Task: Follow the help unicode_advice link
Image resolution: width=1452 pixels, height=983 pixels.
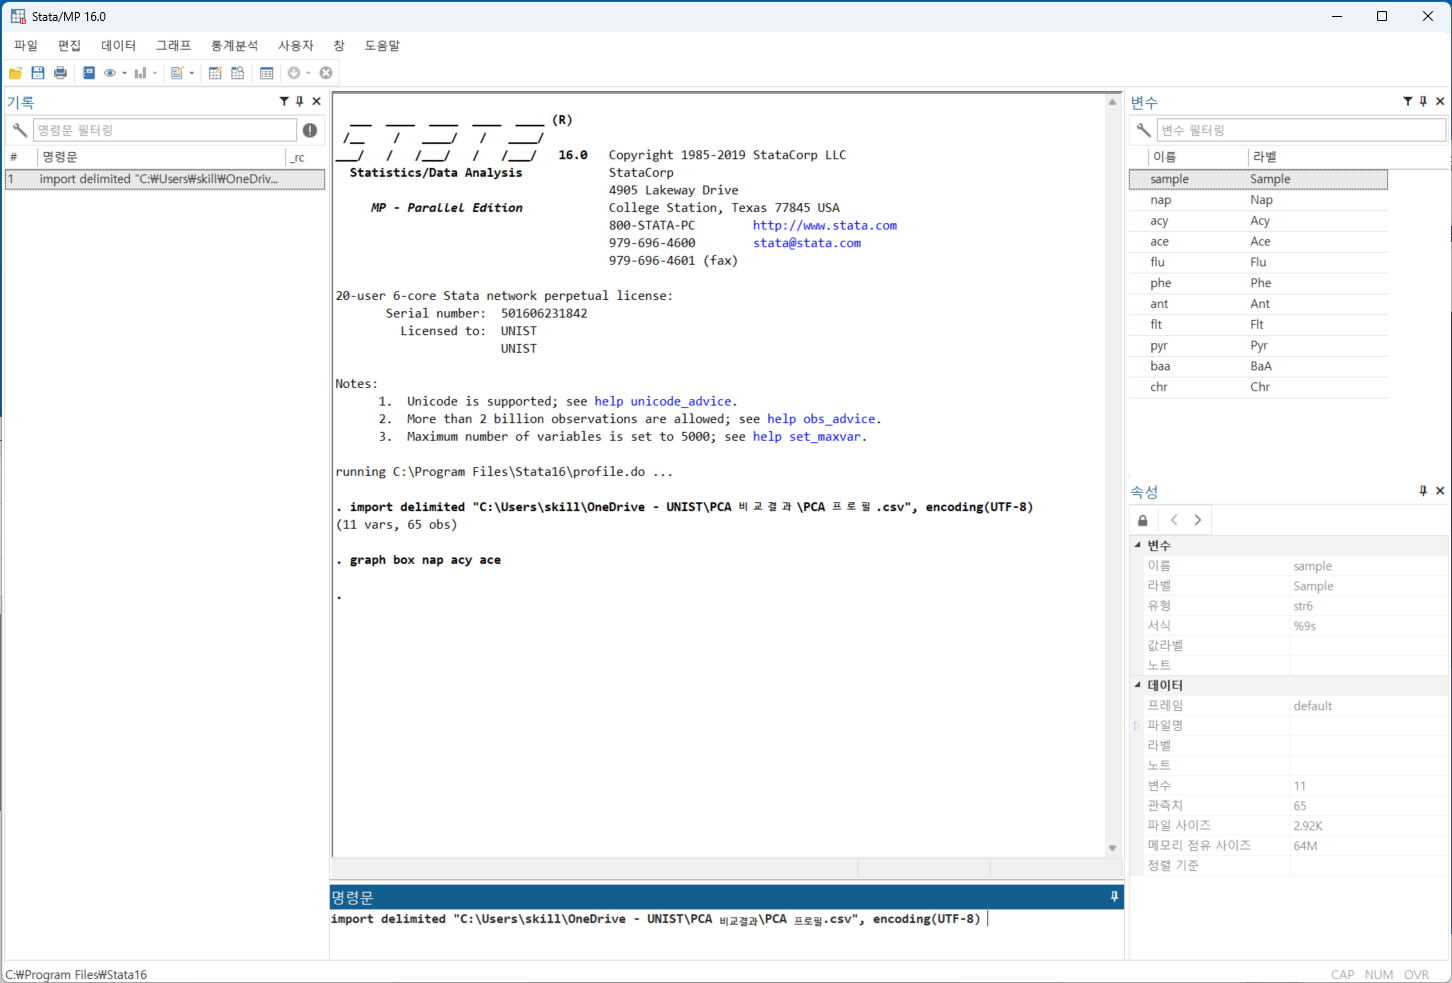Action: (x=663, y=401)
